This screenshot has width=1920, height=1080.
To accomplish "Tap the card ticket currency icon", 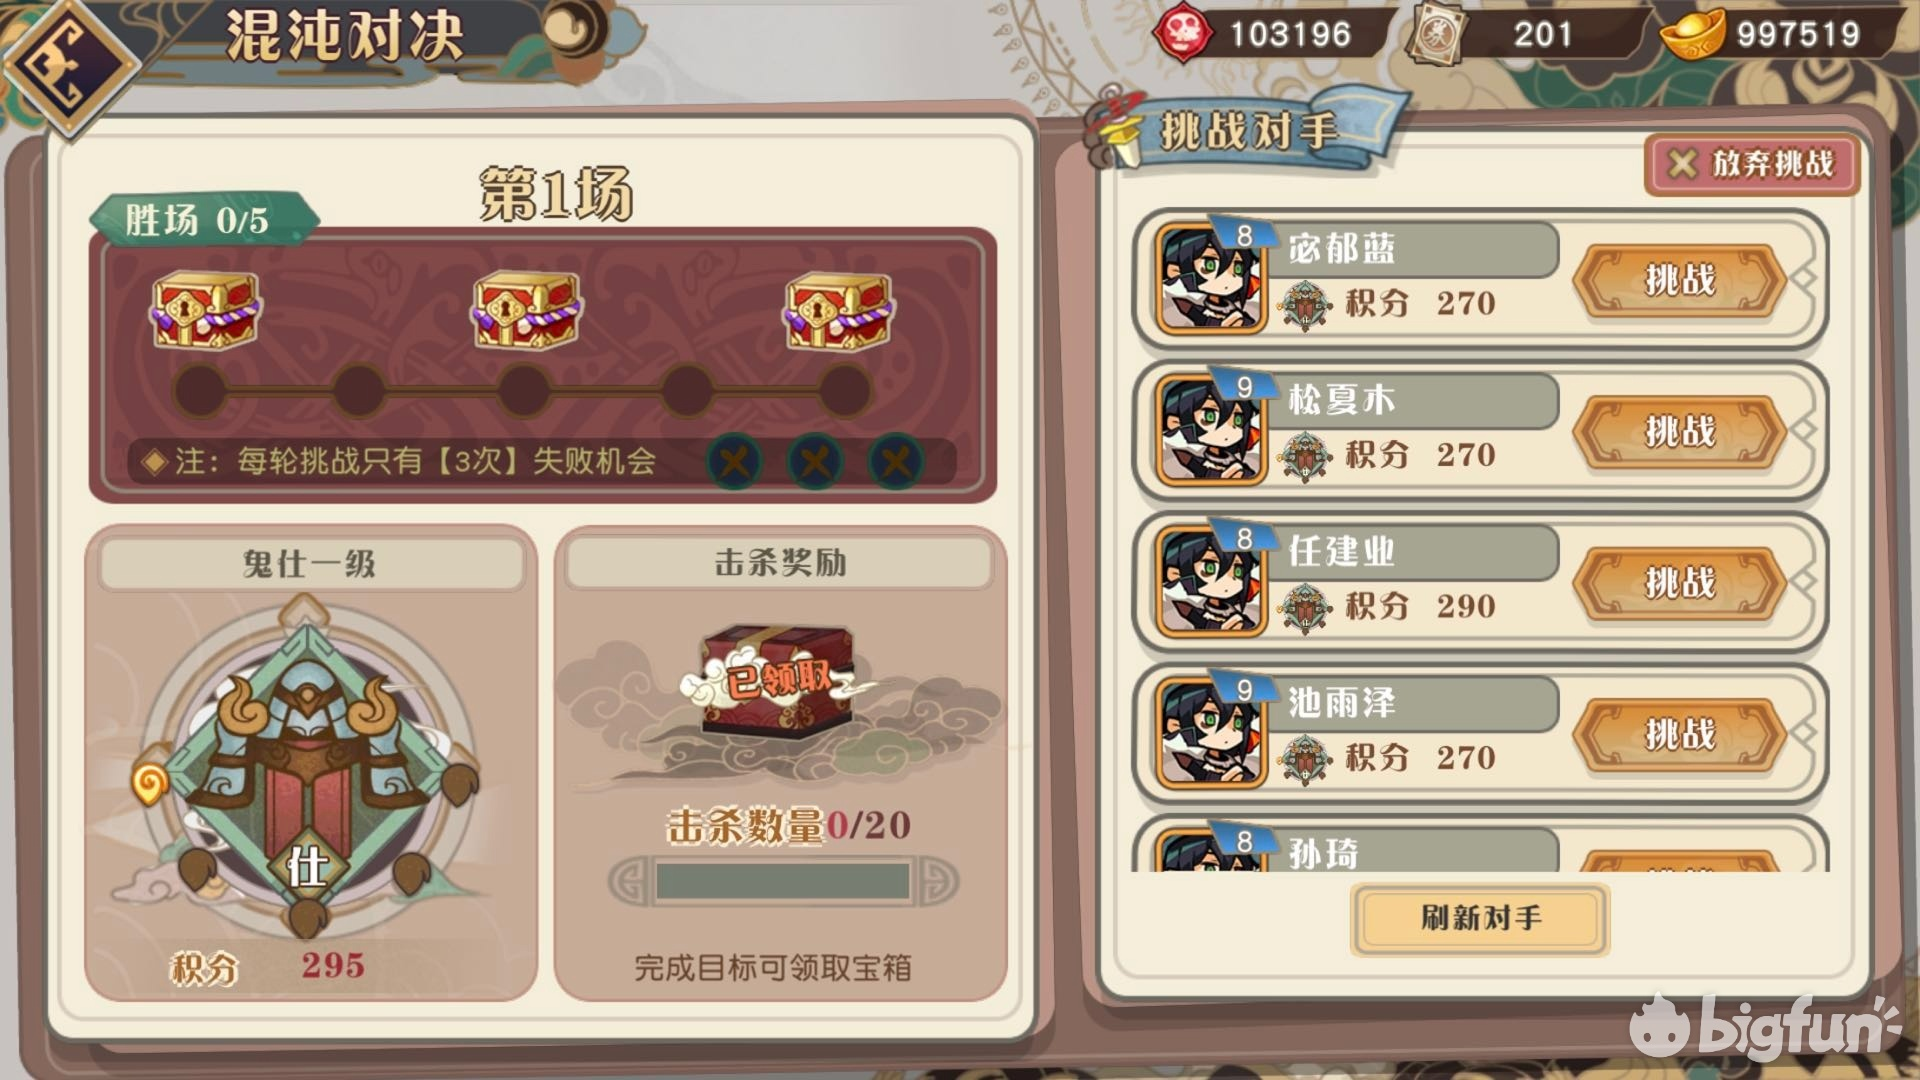I will pyautogui.click(x=1436, y=33).
